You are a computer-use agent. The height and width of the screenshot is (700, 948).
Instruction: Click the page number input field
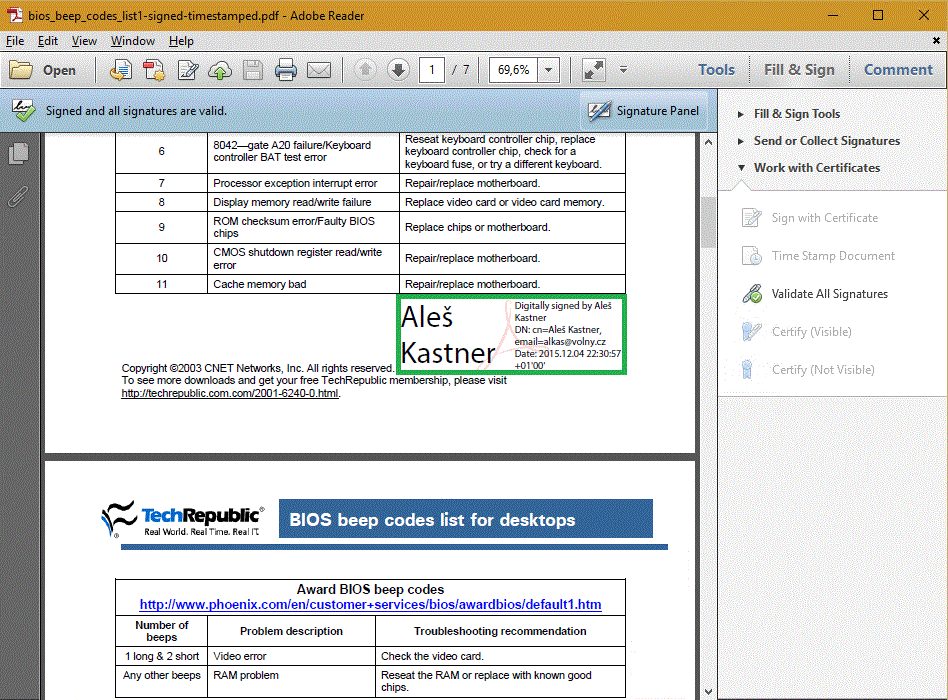(x=432, y=70)
